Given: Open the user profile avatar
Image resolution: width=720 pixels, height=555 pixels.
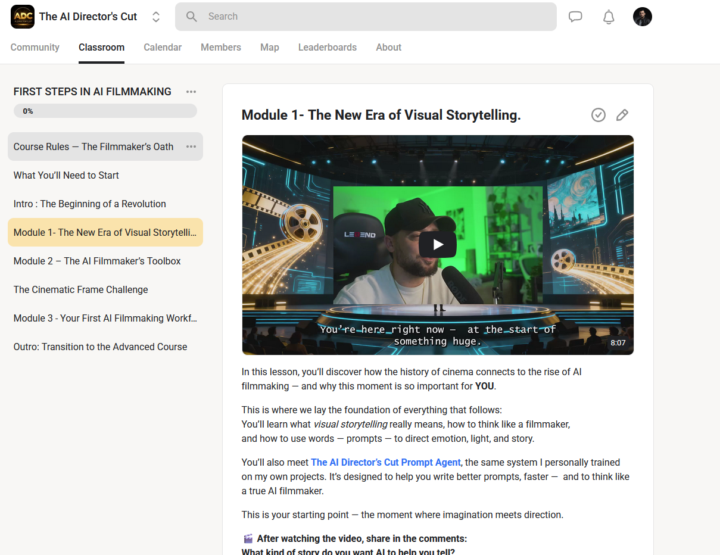Looking at the screenshot, I should tap(642, 17).
